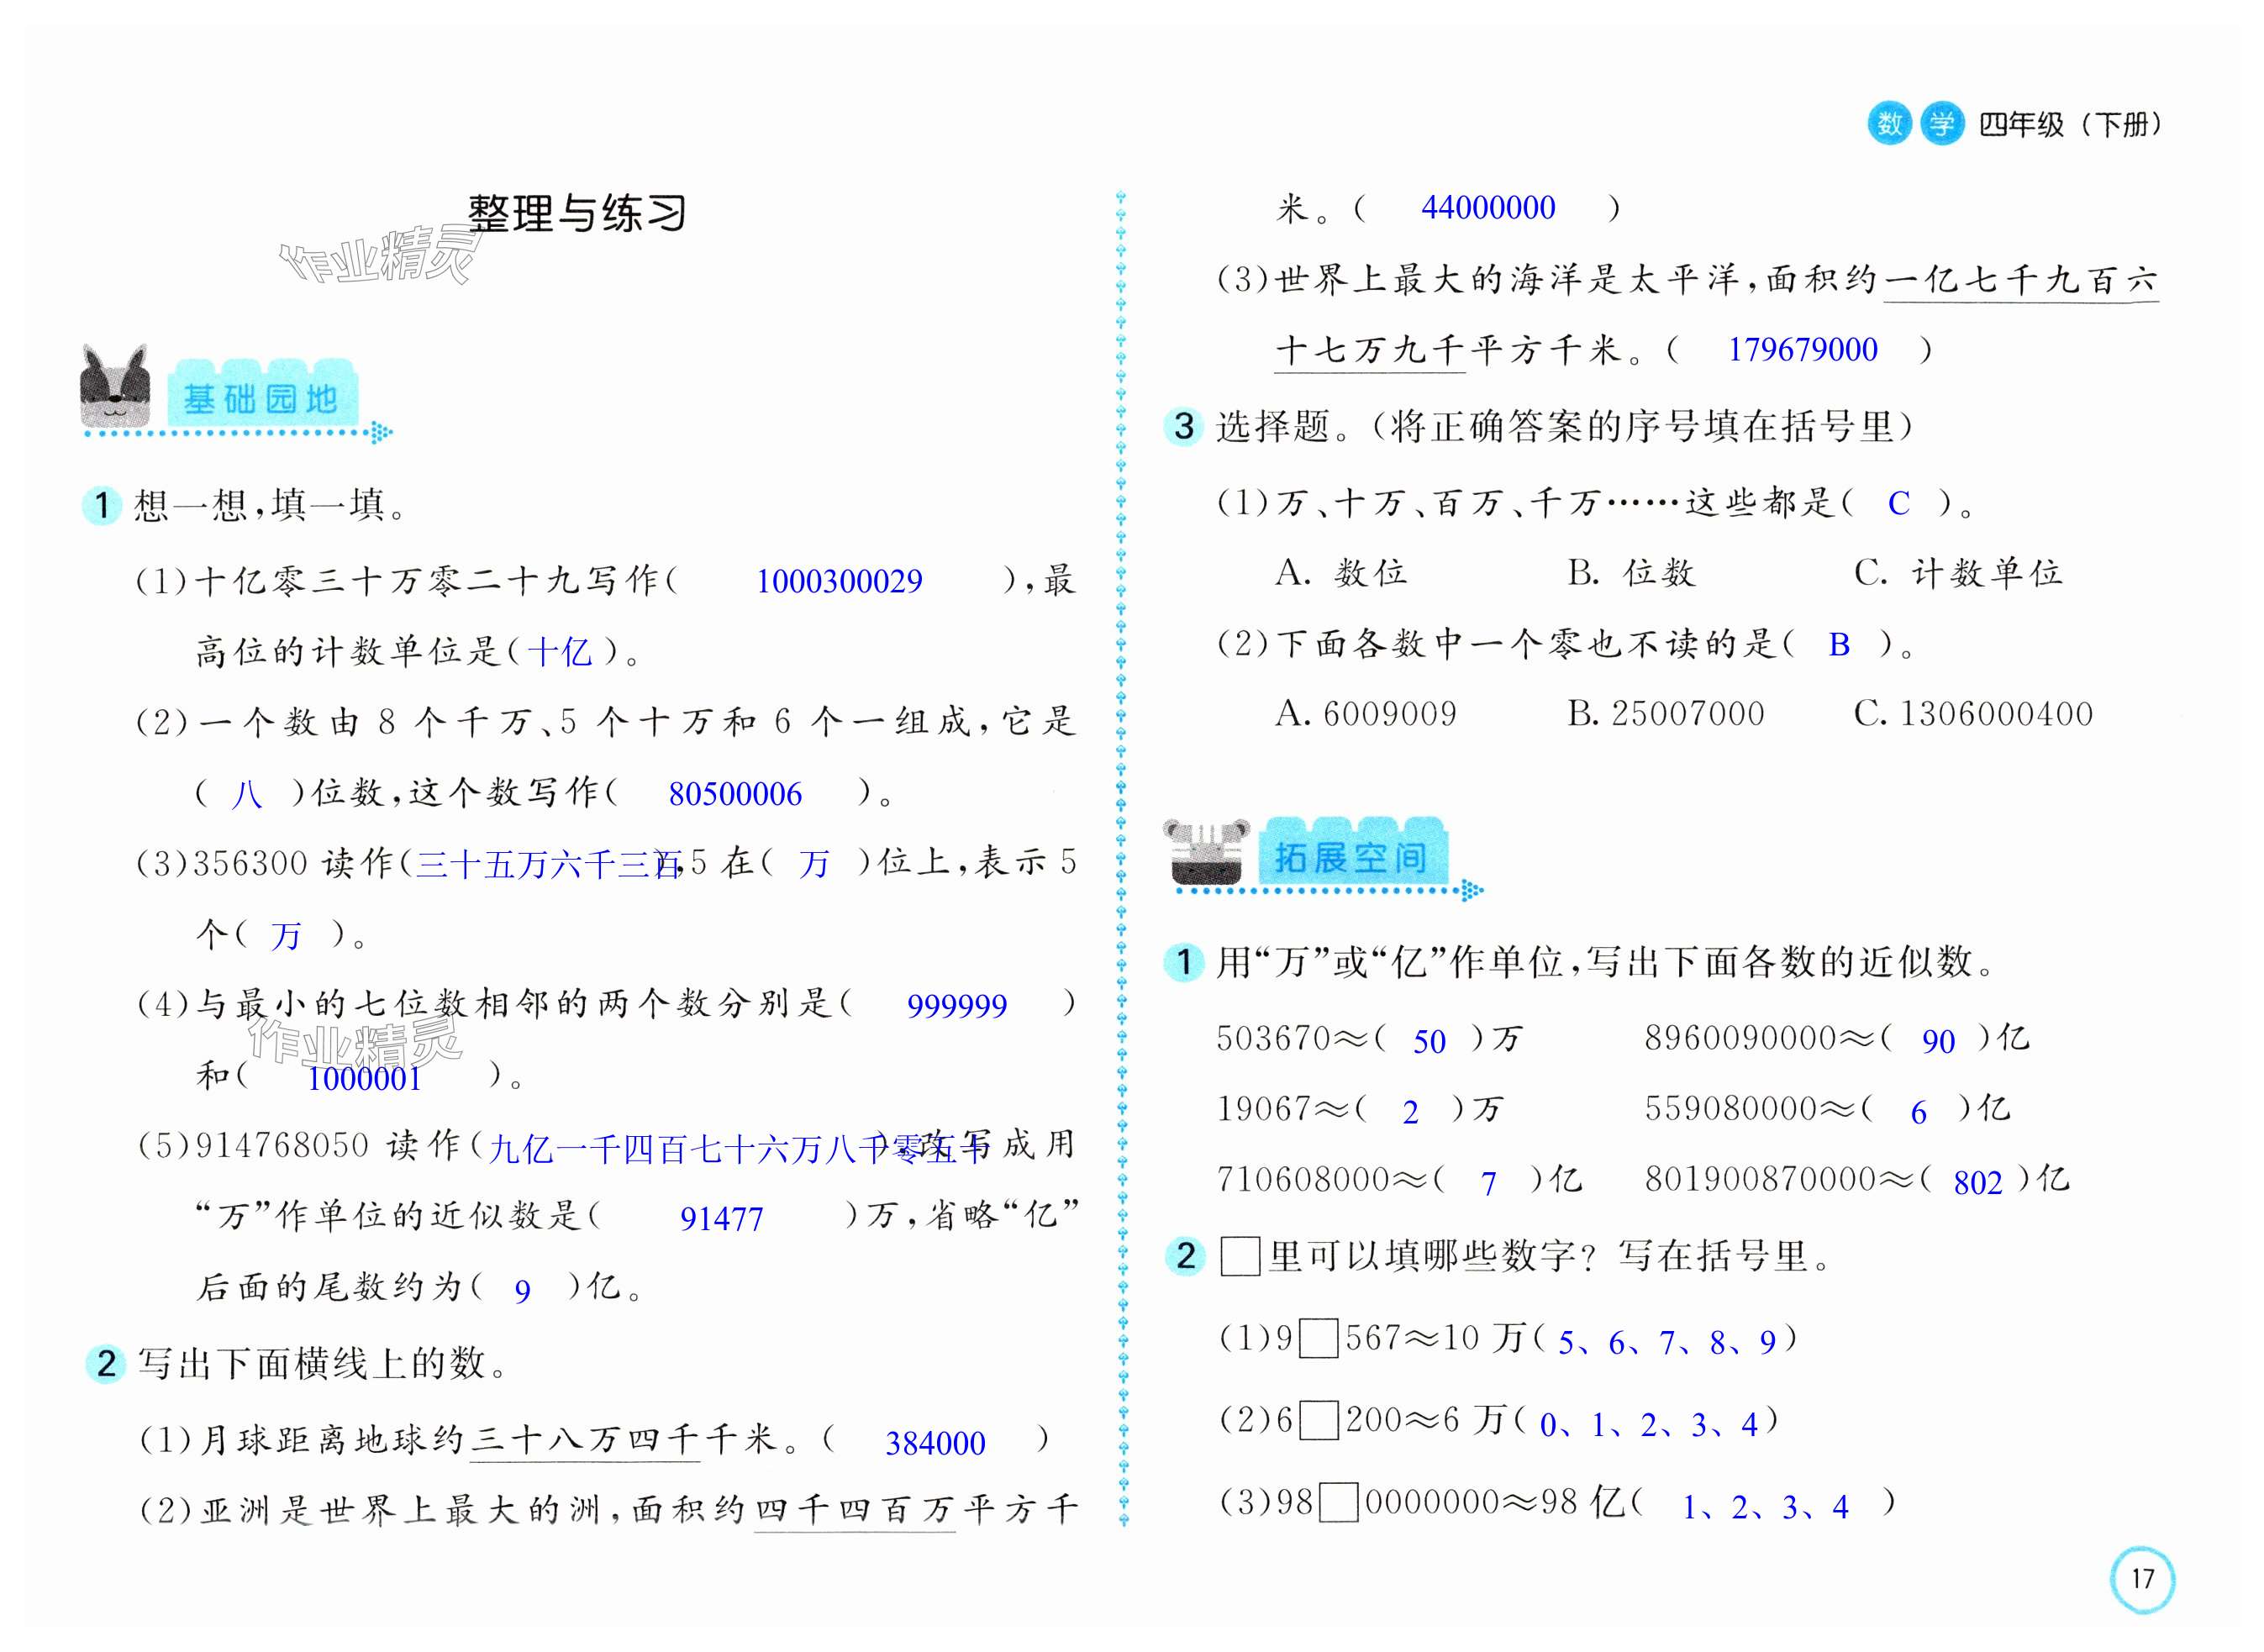Select option C. 计数单位
2264x1652 pixels.
click(1957, 573)
